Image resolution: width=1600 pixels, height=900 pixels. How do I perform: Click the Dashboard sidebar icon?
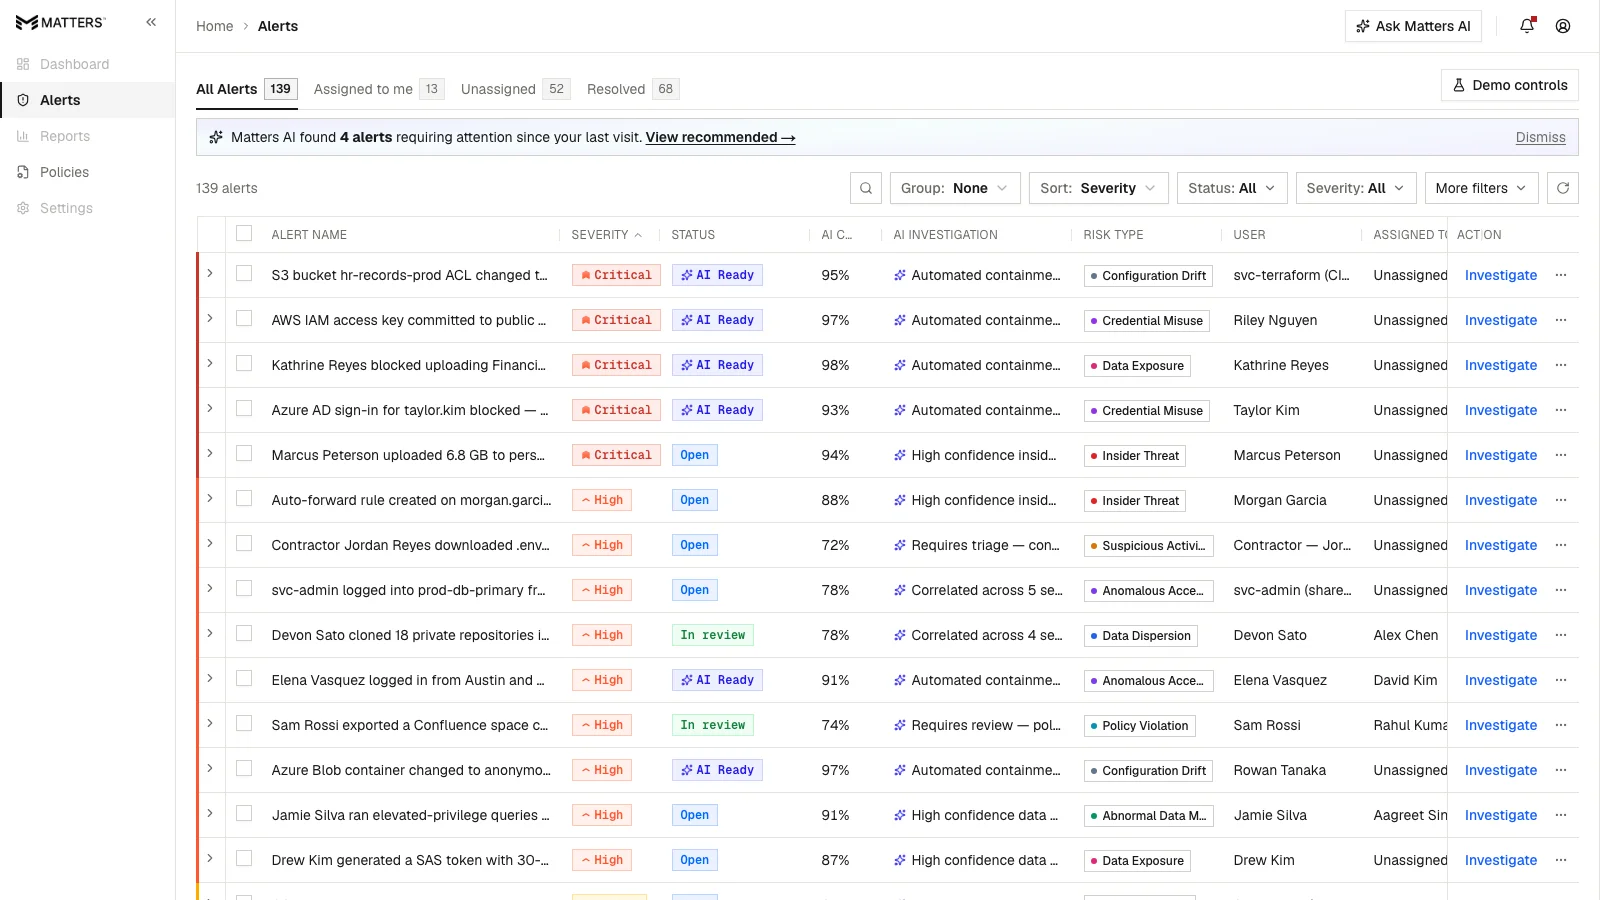tap(23, 64)
